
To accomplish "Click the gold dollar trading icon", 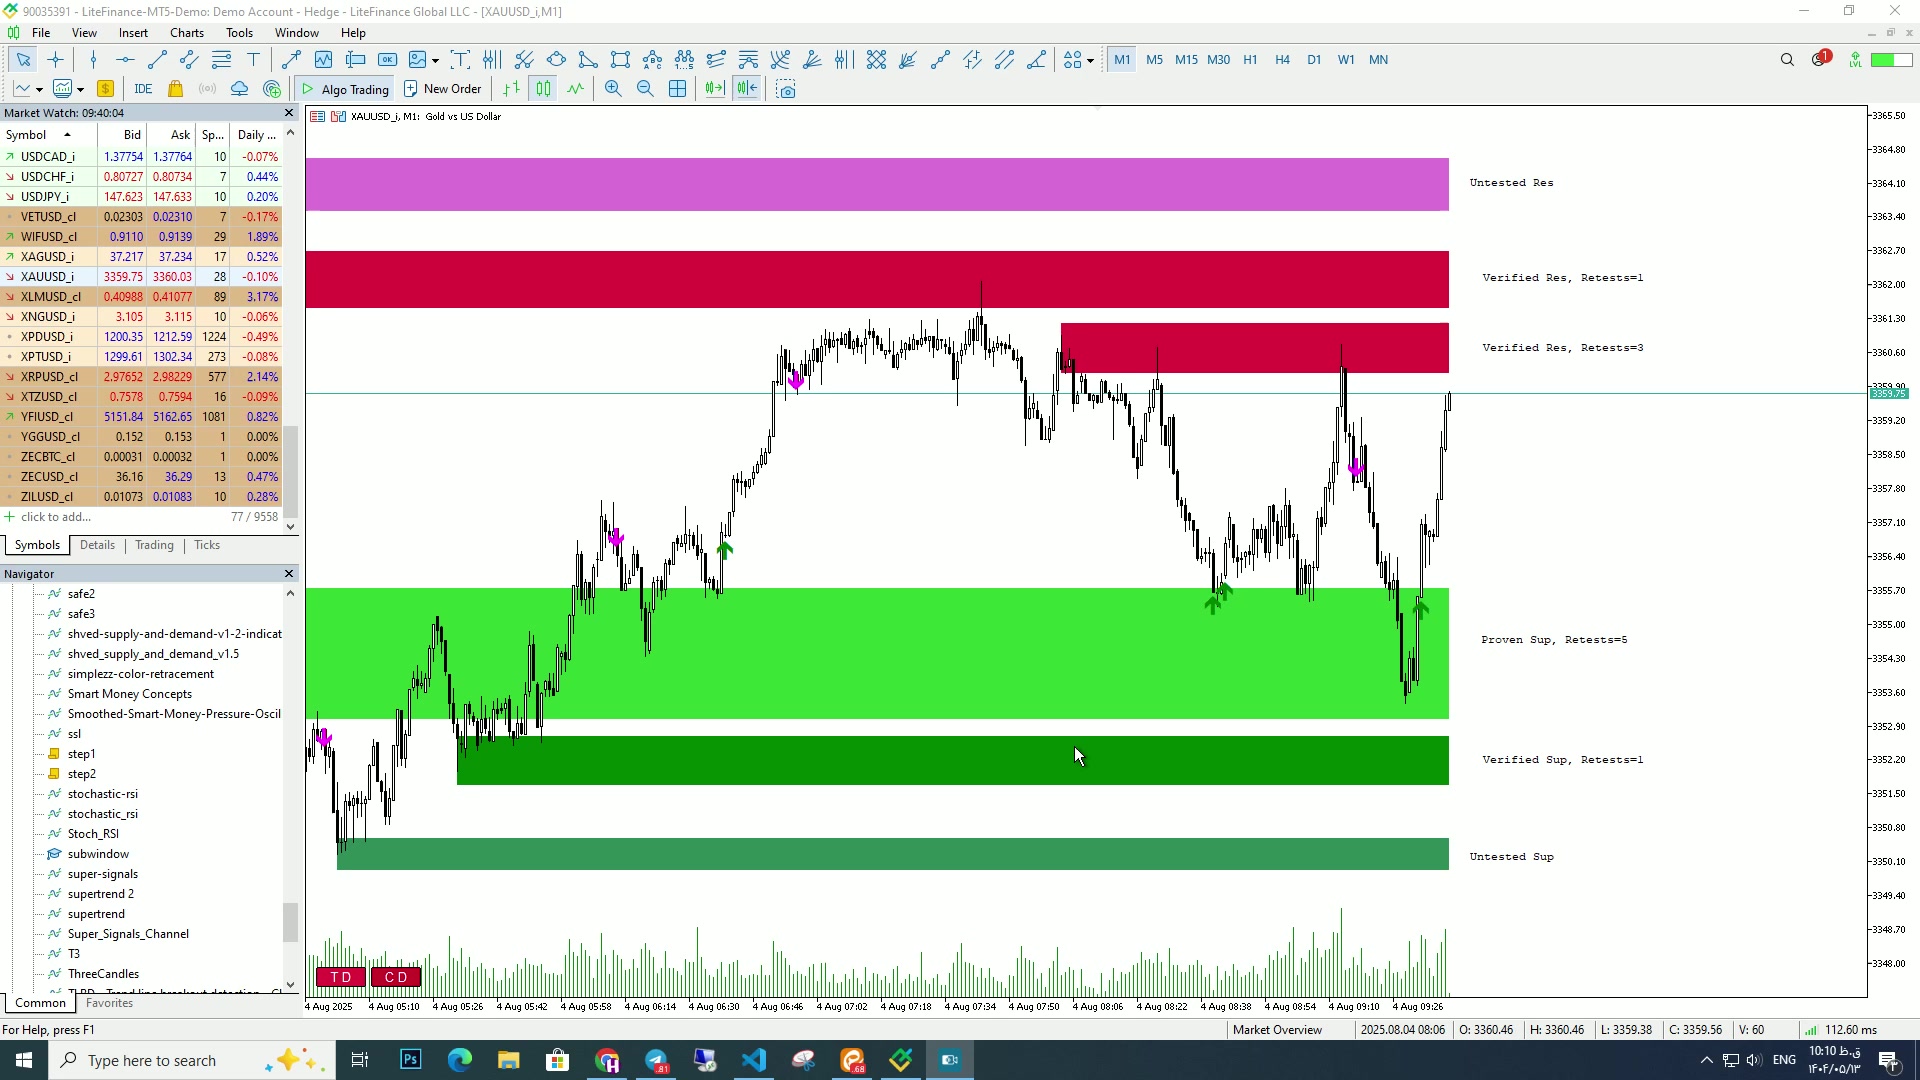I will pos(105,89).
